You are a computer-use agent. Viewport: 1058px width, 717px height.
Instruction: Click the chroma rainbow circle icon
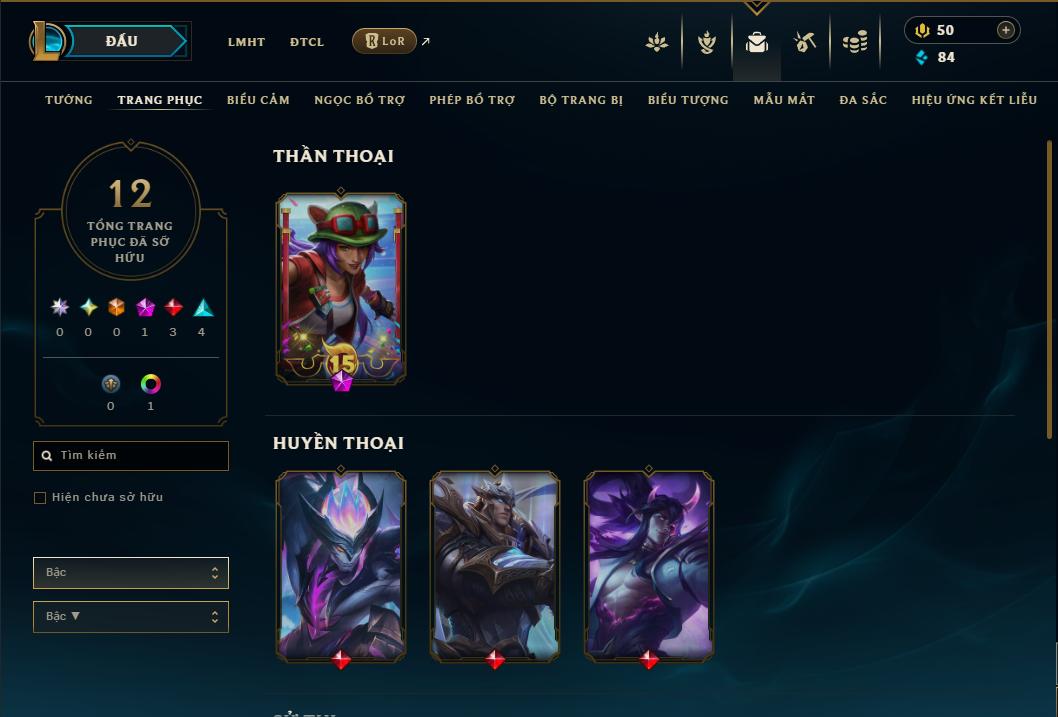150,384
